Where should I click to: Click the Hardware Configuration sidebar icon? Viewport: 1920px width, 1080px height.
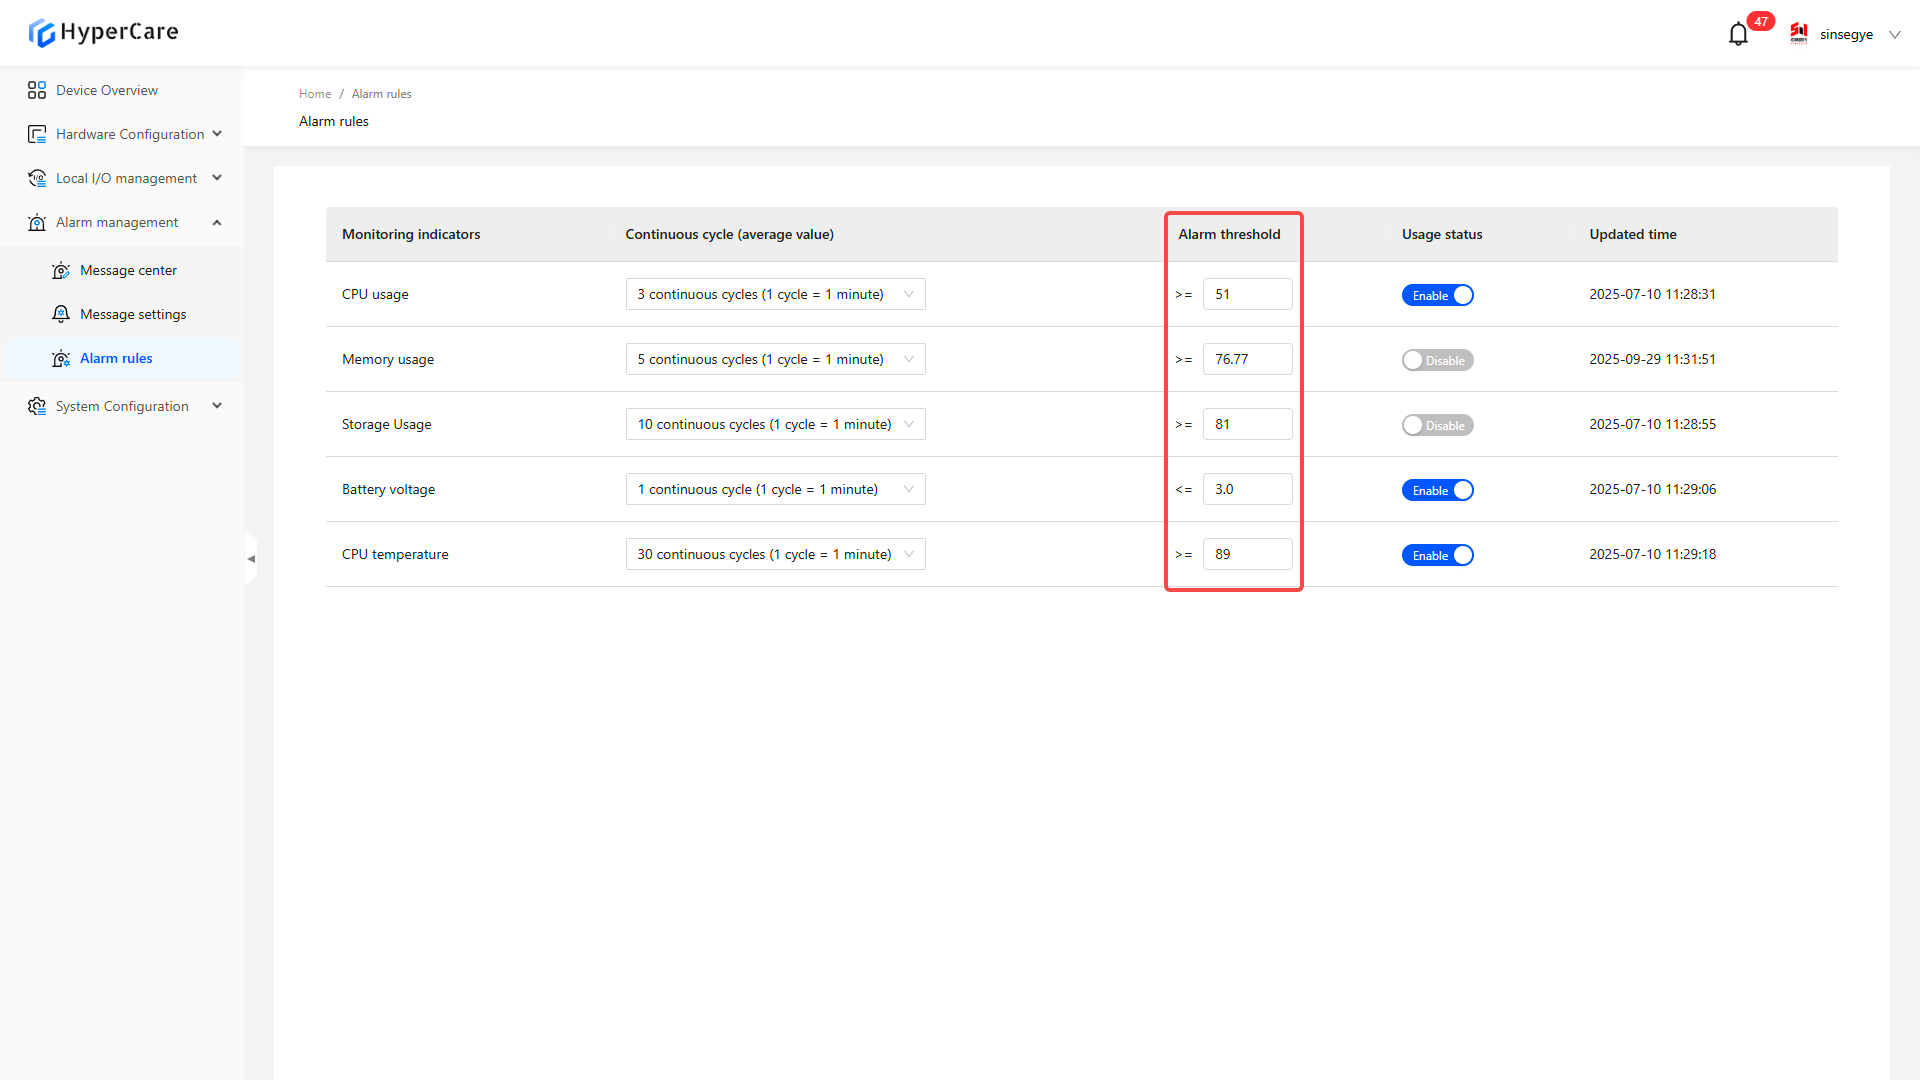(x=37, y=134)
